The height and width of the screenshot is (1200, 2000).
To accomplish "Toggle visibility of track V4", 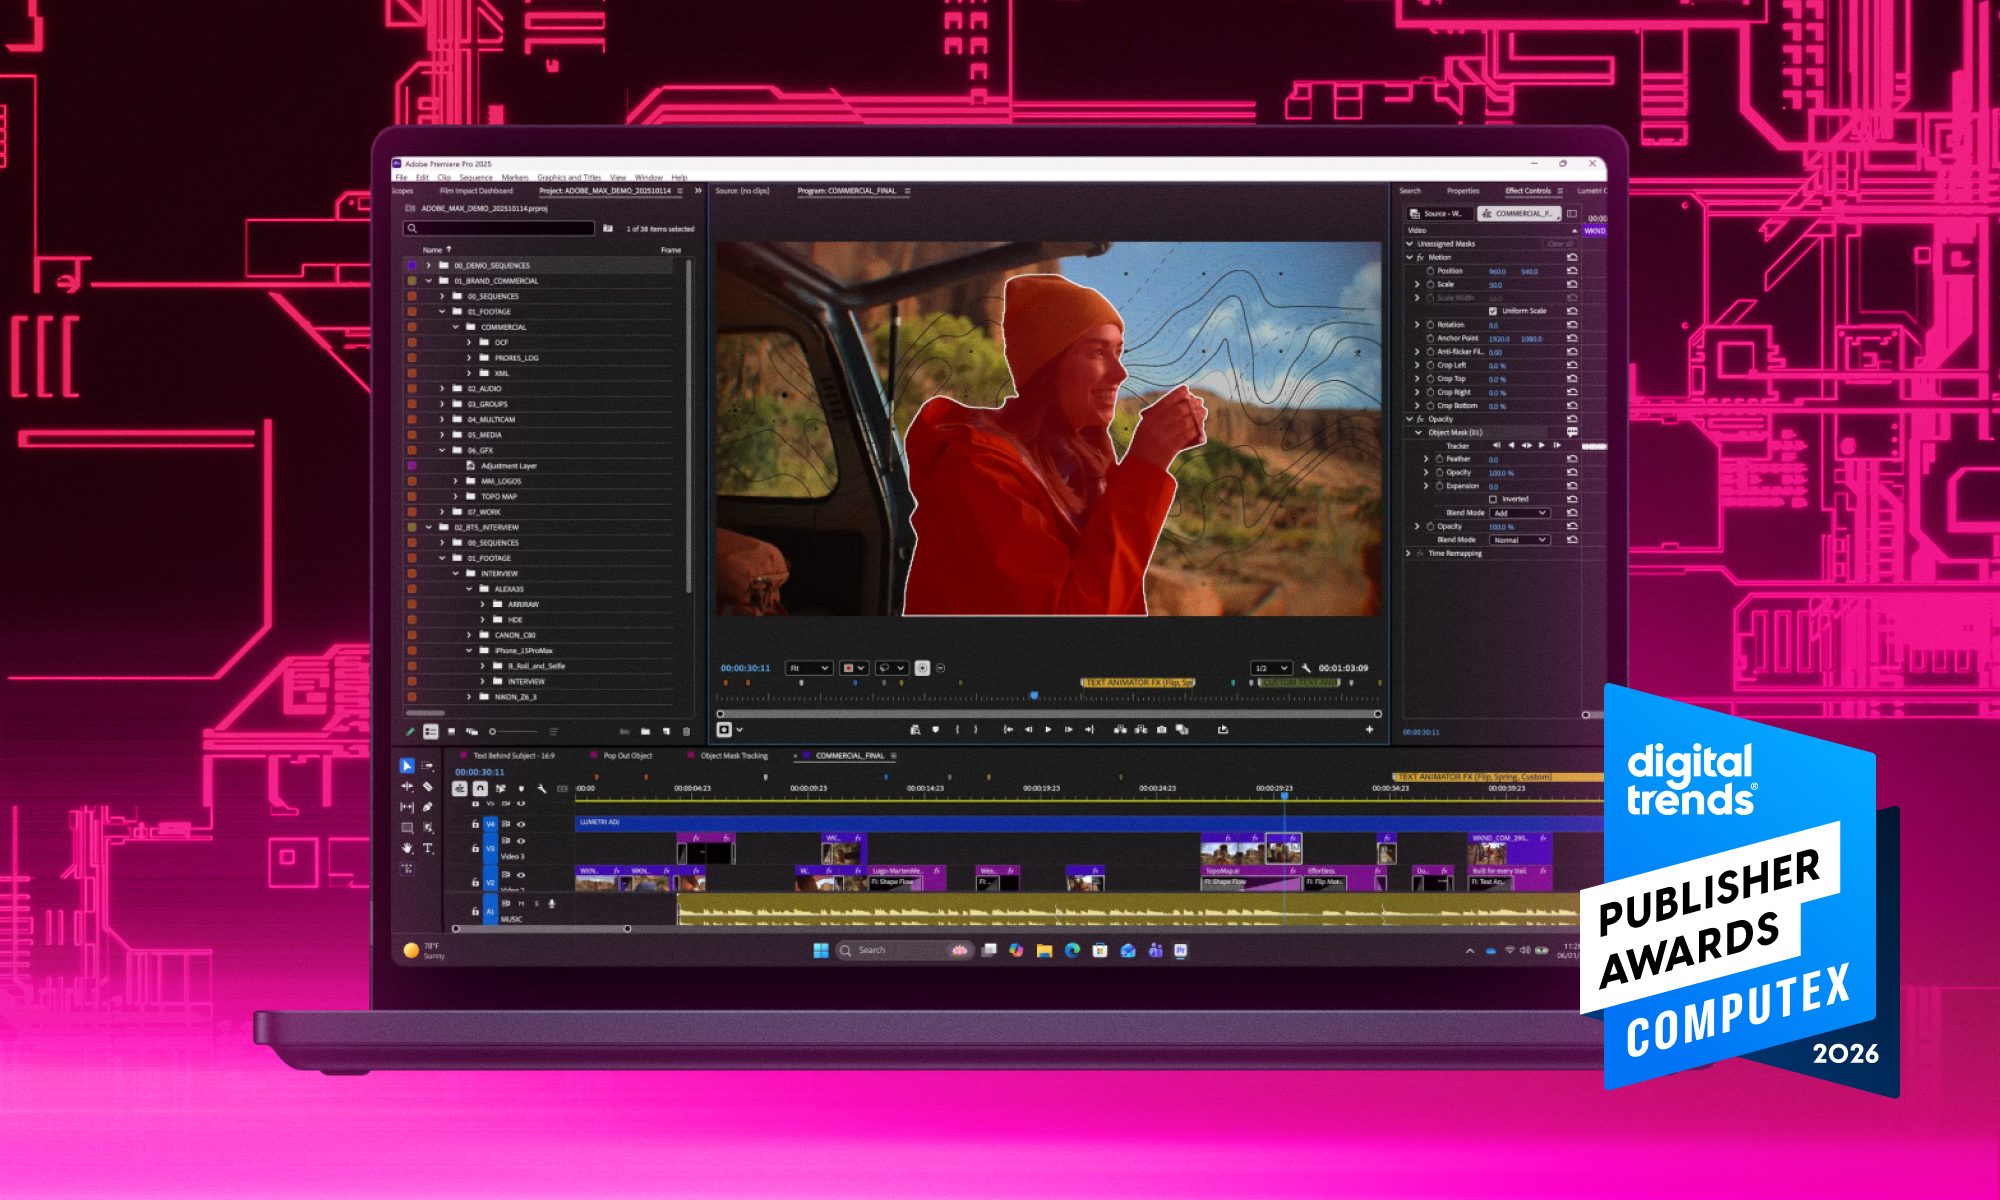I will pyautogui.click(x=521, y=824).
